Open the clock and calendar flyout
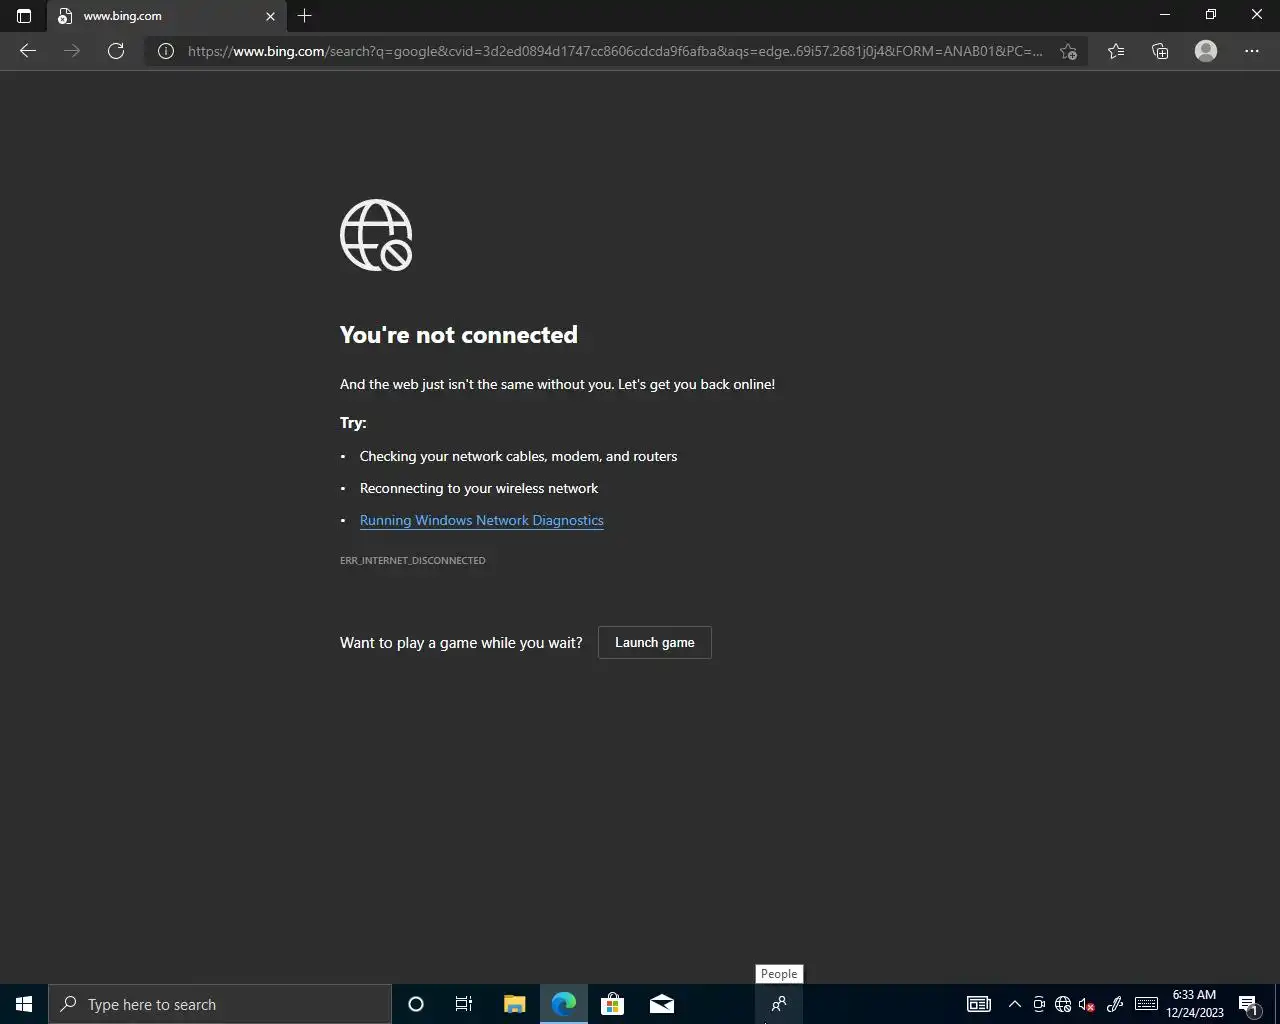This screenshot has width=1280, height=1024. coord(1195,1004)
